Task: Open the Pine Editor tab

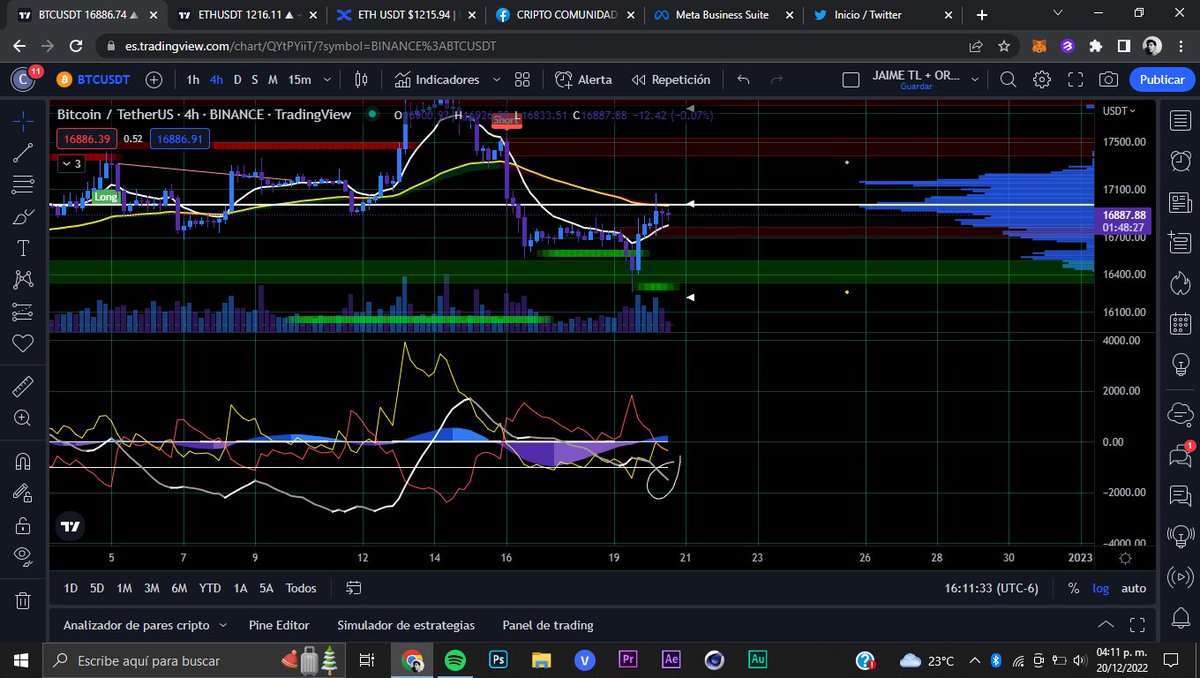Action: tap(279, 625)
